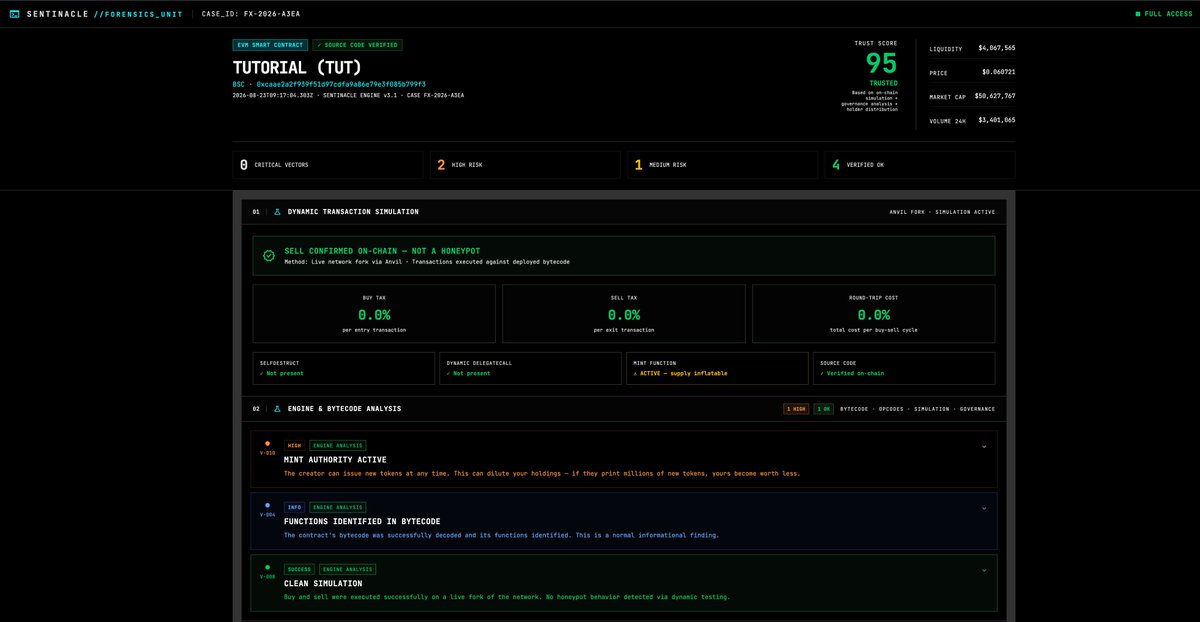Click the Bytecode · Opcodes · Simulation · Governance label

tap(917, 409)
